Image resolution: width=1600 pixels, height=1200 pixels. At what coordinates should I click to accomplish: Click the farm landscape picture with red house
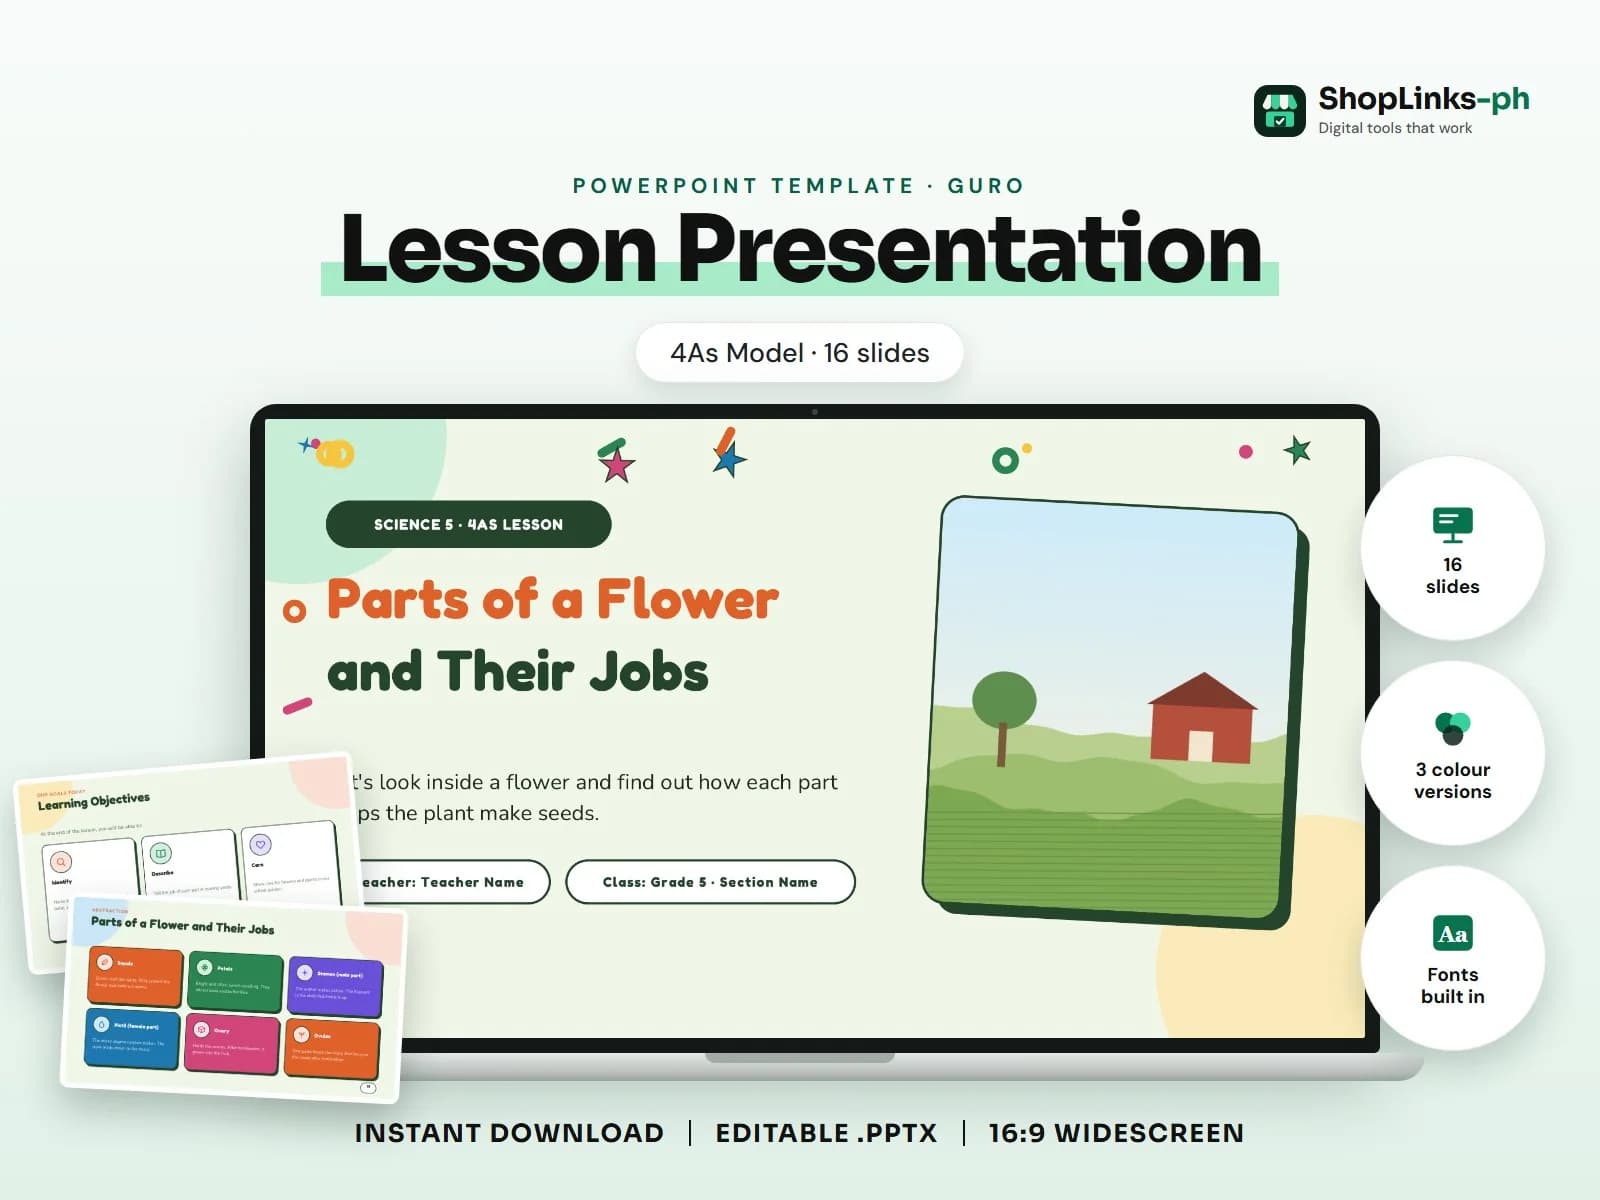click(1115, 710)
